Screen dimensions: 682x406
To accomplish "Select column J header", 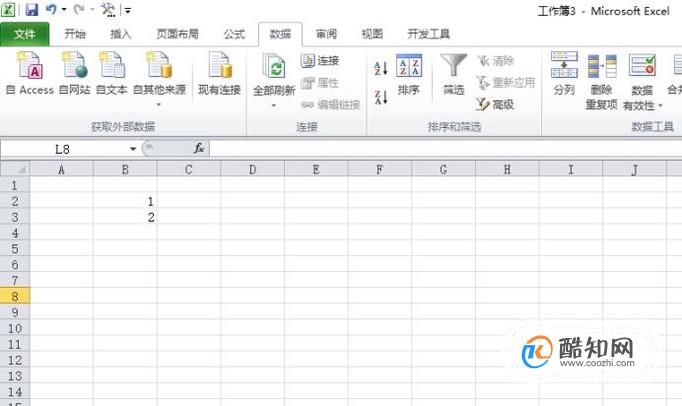I will [x=635, y=169].
